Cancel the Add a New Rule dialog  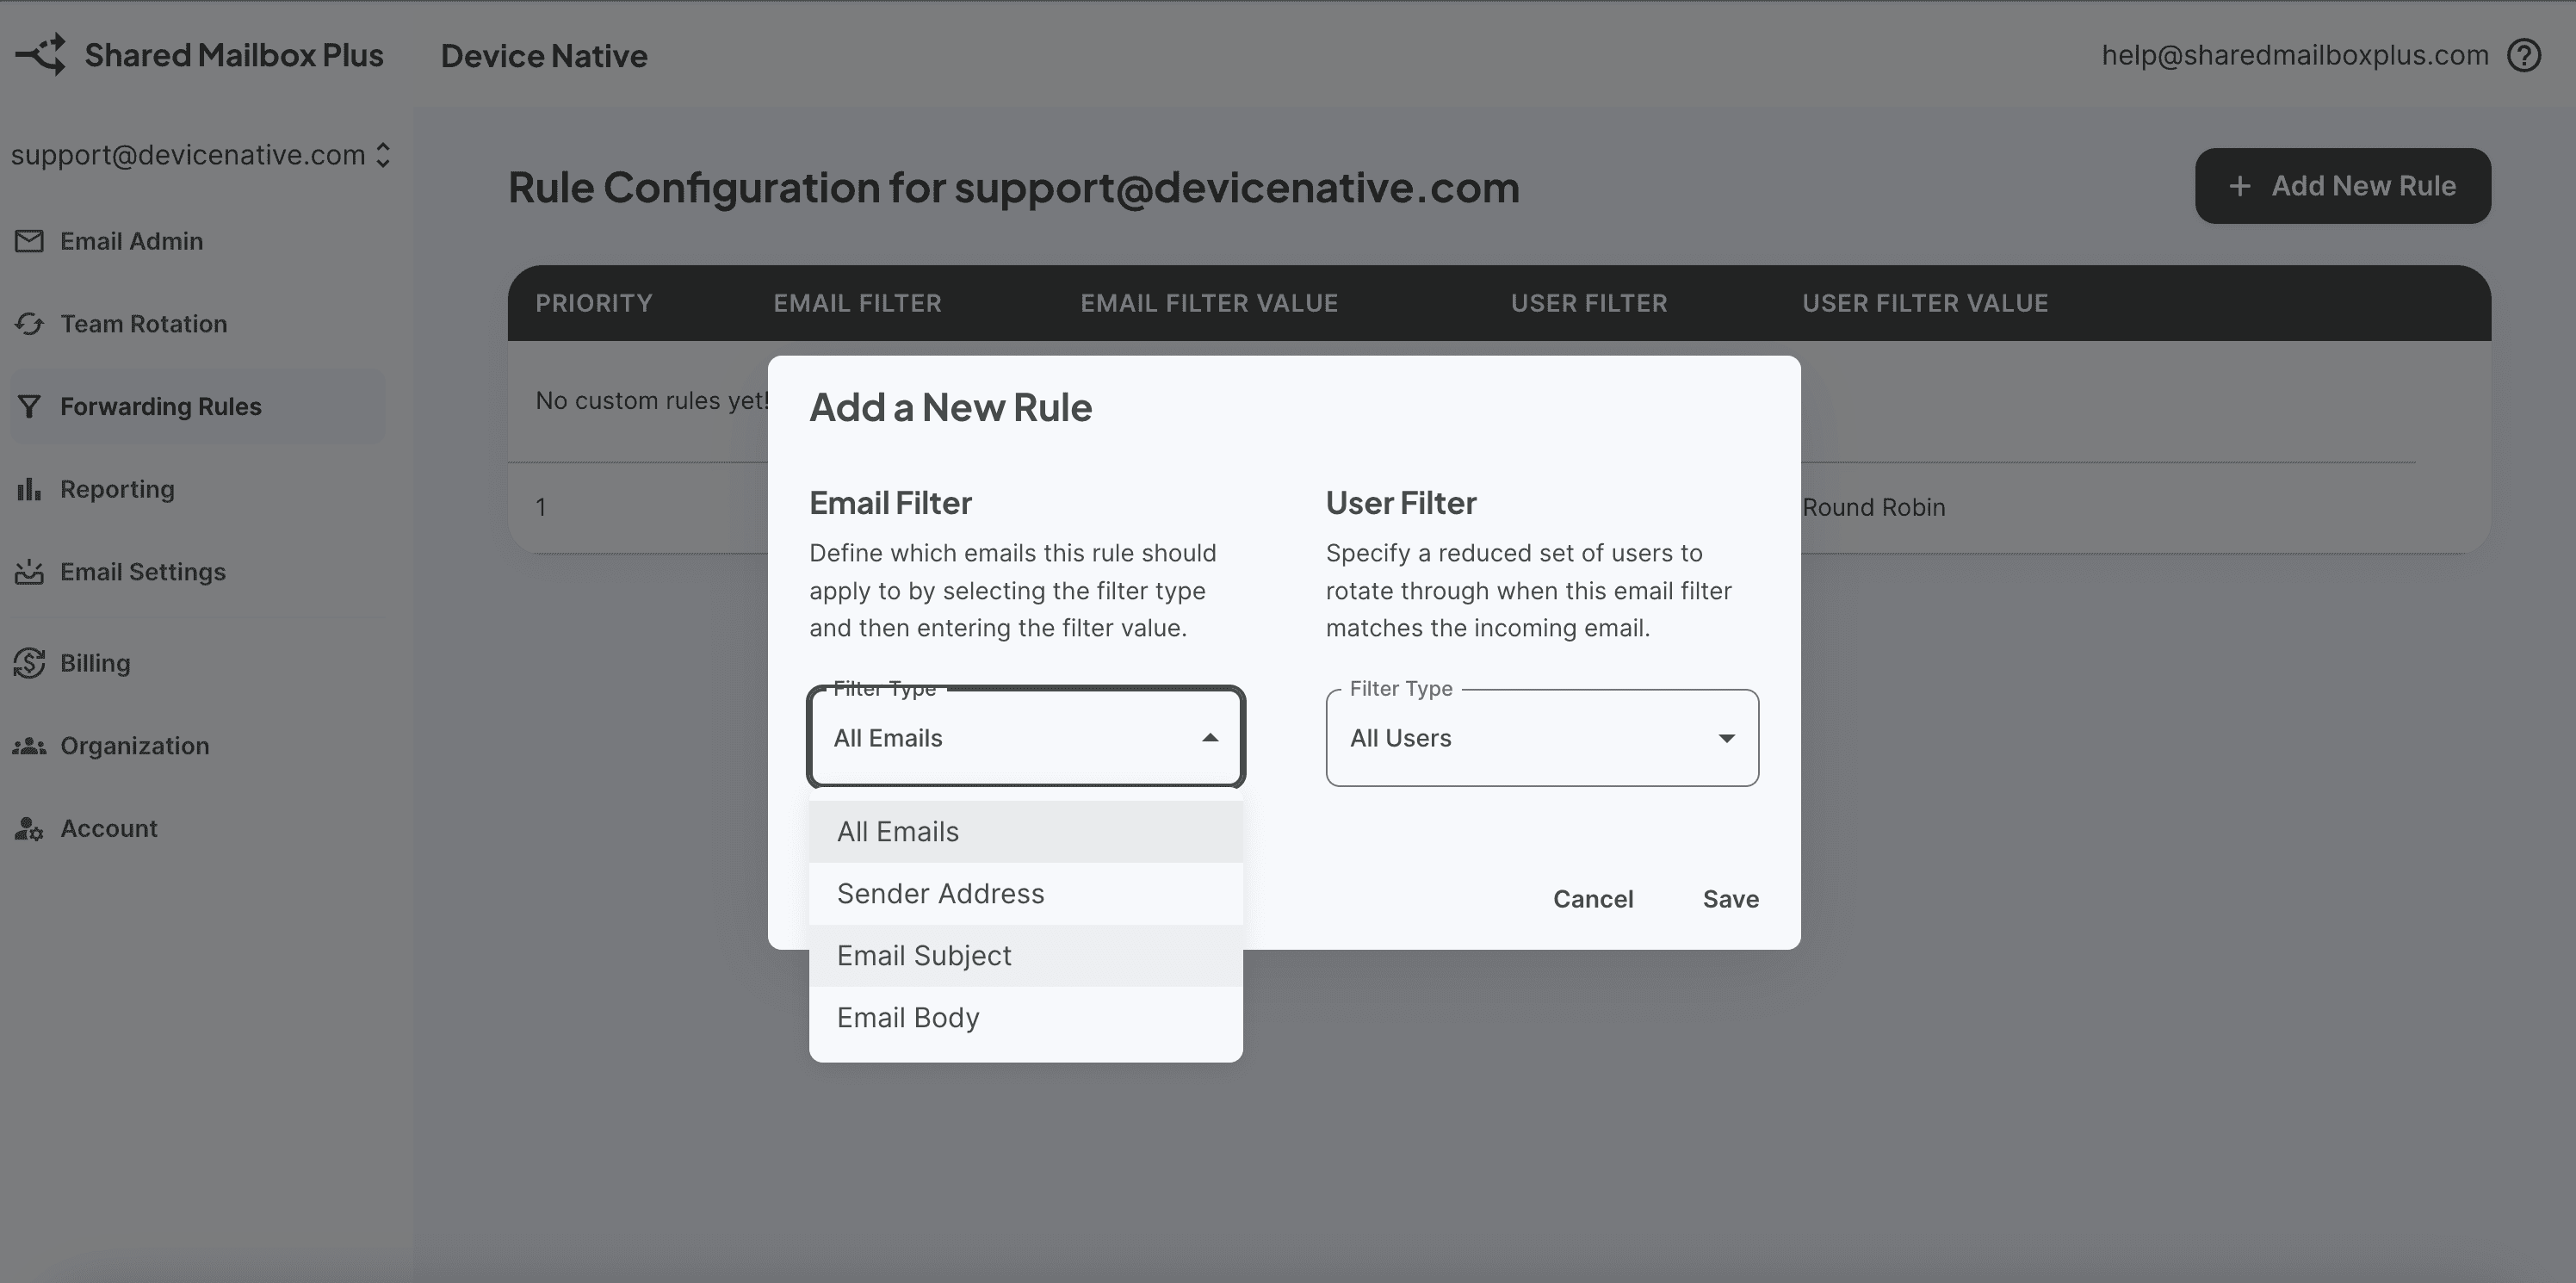click(1592, 899)
